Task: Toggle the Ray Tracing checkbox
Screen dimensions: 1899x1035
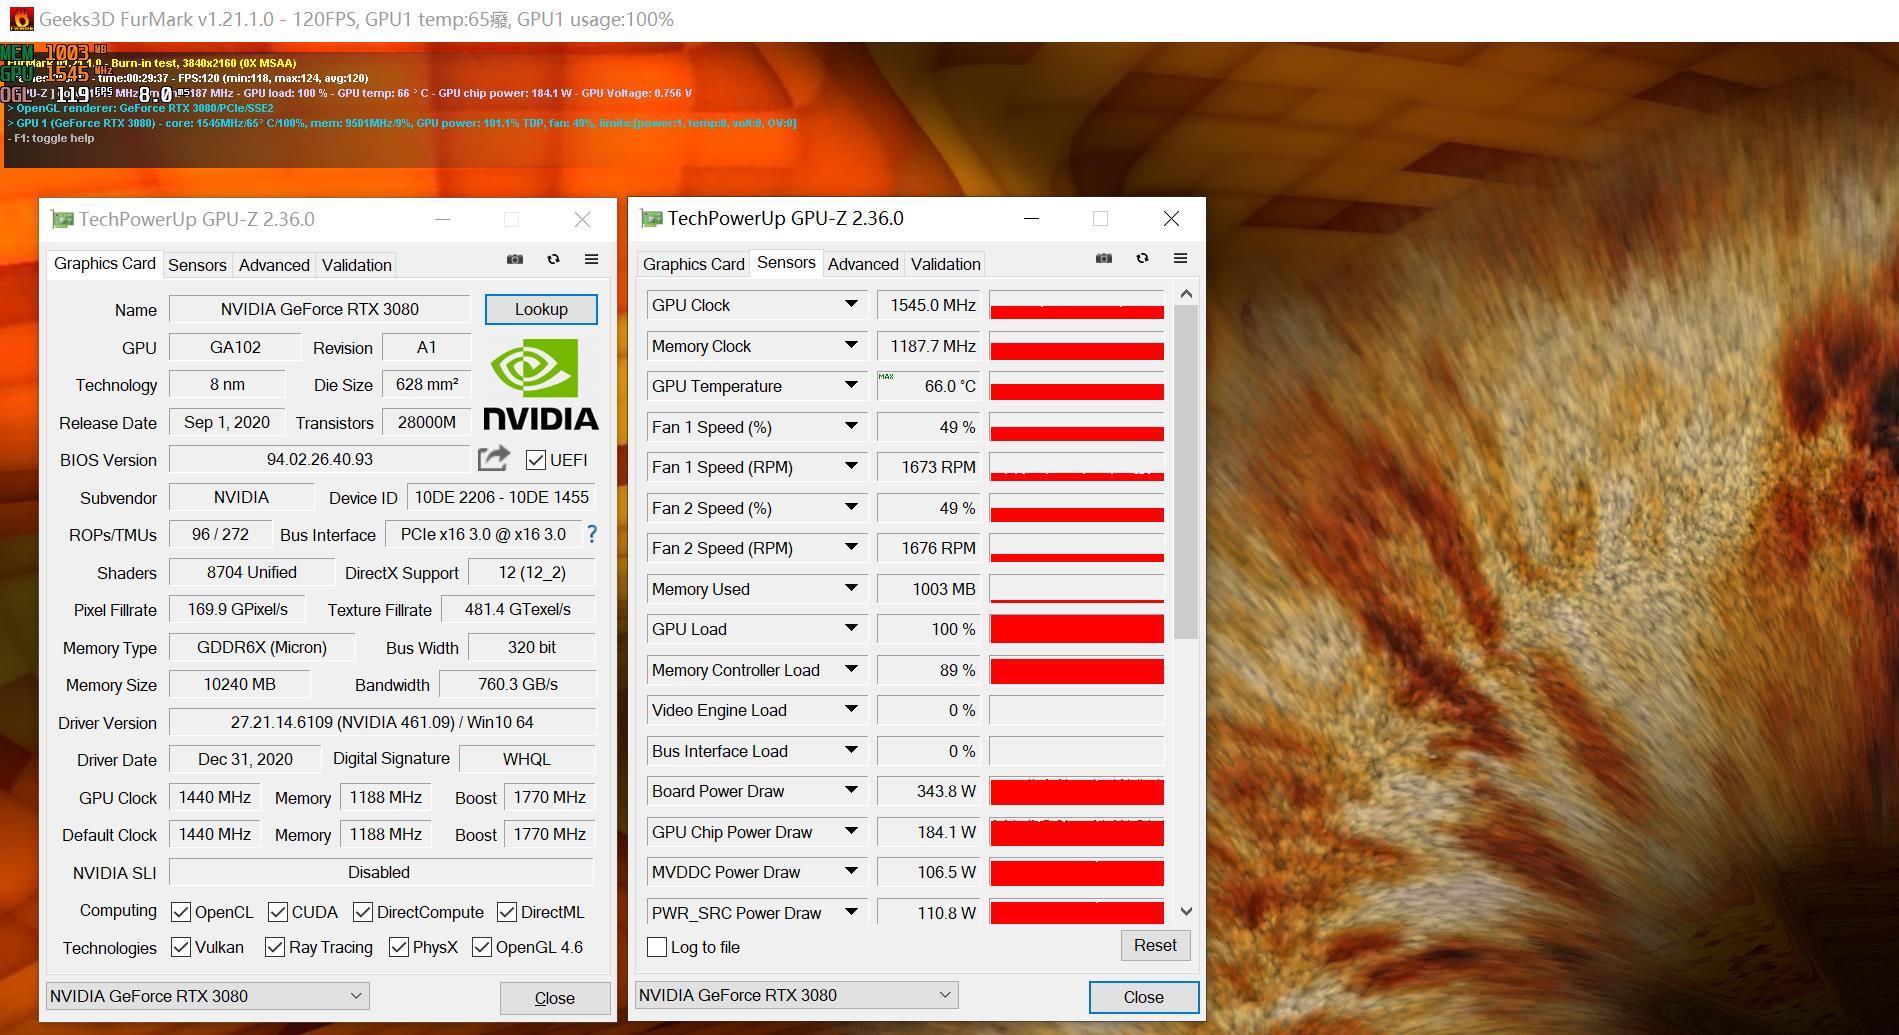Action: pyautogui.click(x=275, y=947)
